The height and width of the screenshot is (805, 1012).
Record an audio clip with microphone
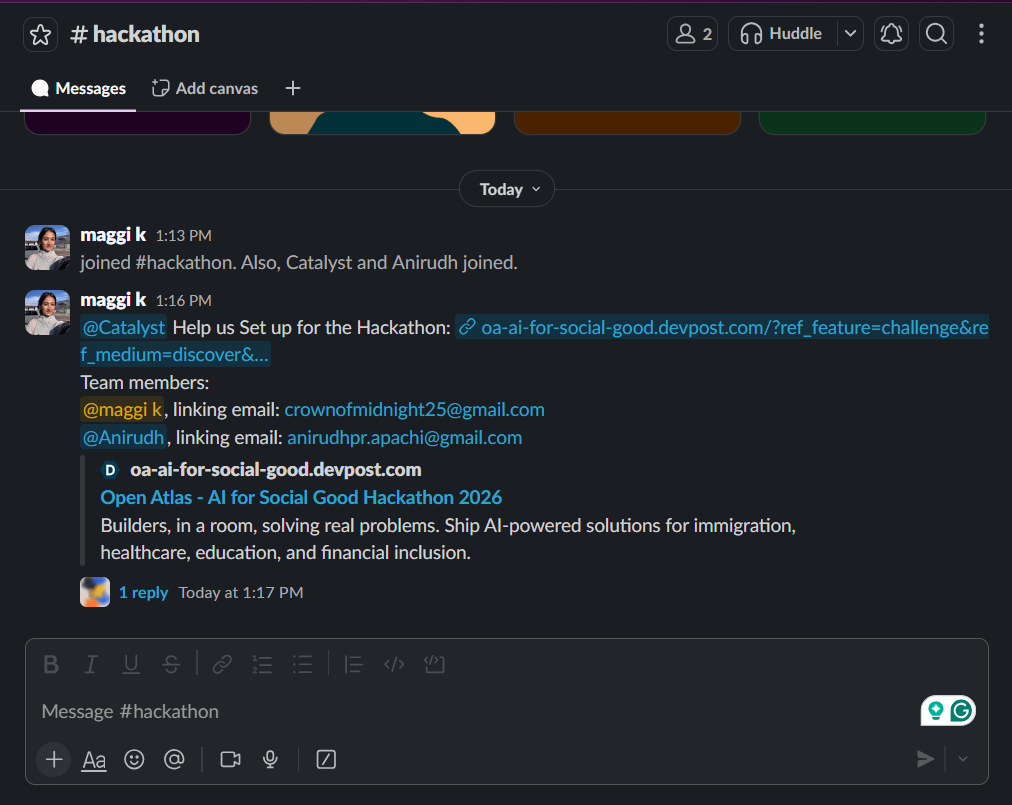click(x=270, y=759)
